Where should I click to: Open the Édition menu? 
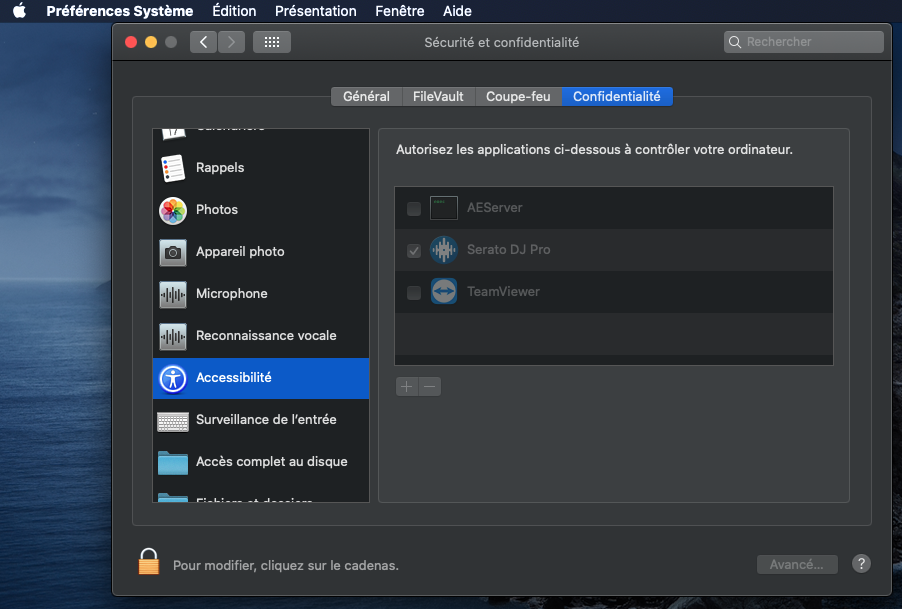pos(234,11)
